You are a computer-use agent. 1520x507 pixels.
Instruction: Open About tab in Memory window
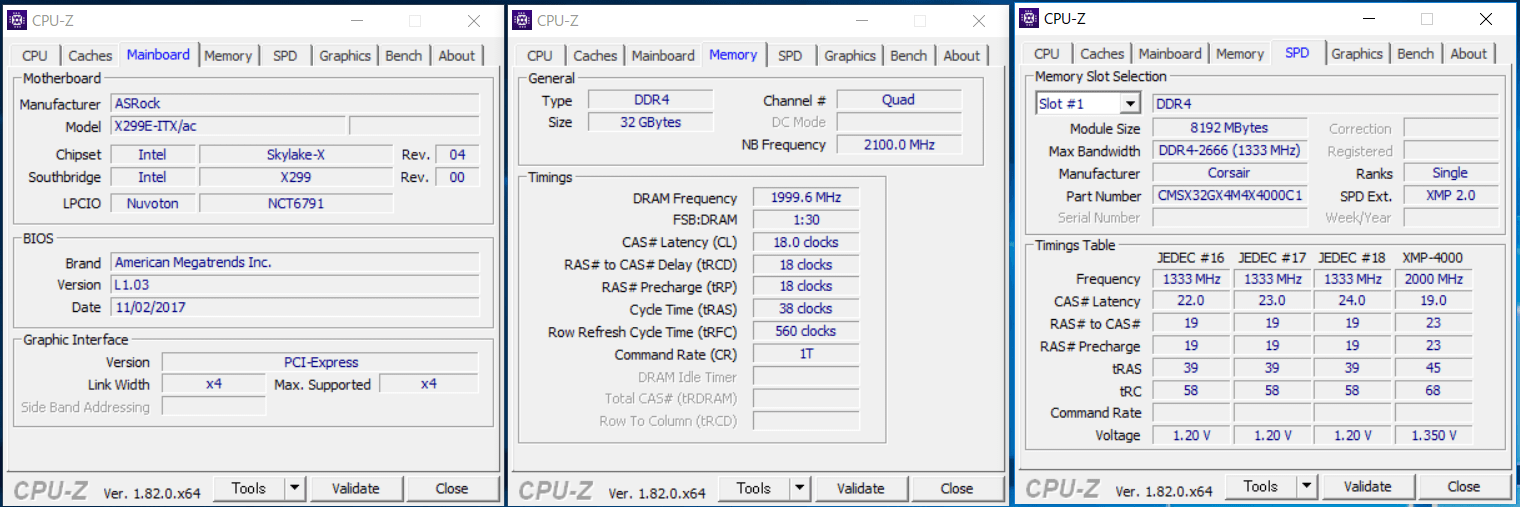pos(962,56)
